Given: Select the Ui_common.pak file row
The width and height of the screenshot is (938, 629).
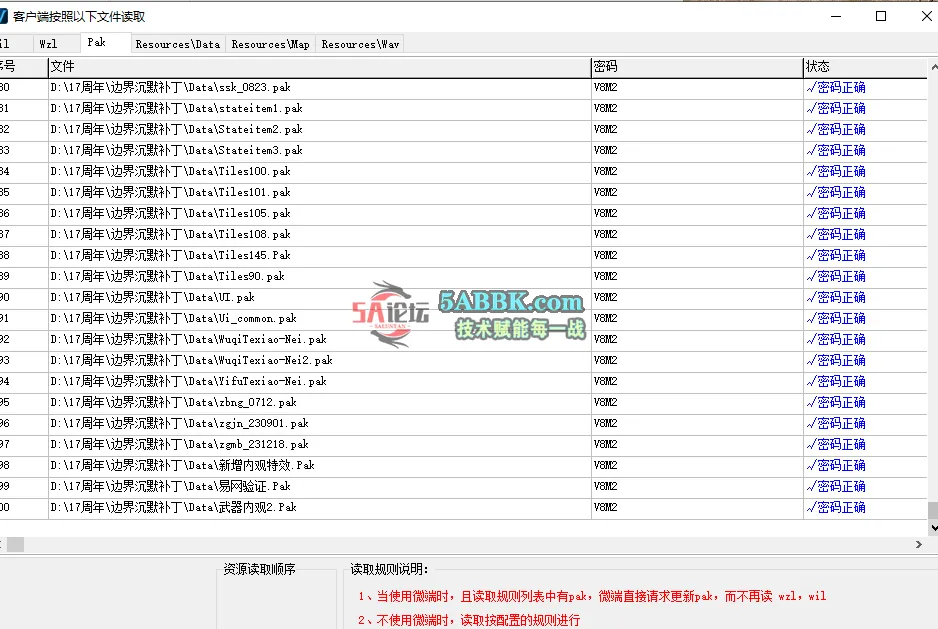Looking at the screenshot, I should pos(464,318).
